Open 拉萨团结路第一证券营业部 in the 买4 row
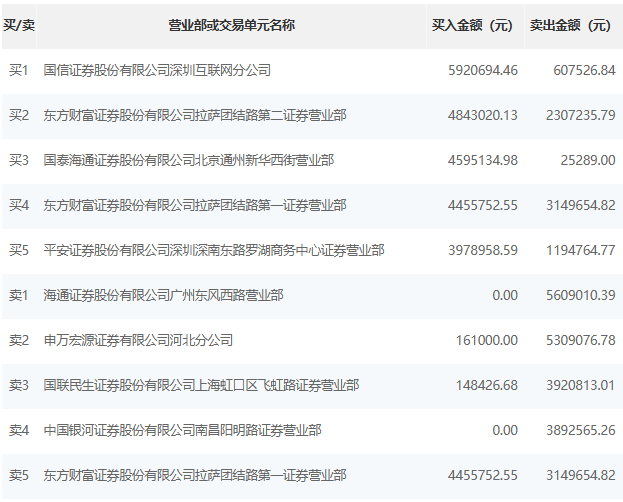This screenshot has width=623, height=502. [x=195, y=205]
